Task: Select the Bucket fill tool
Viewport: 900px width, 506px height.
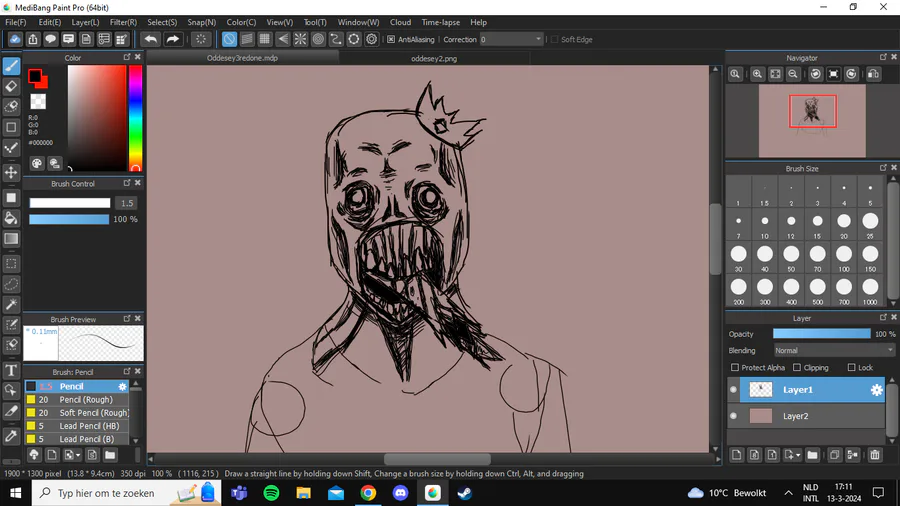Action: pos(12,218)
